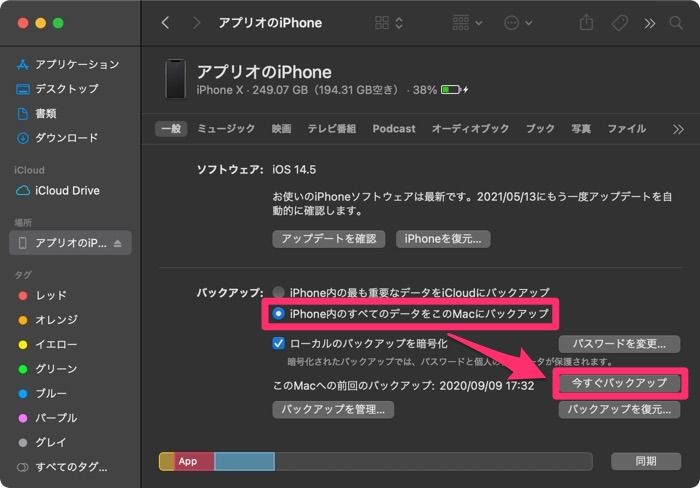The width and height of the screenshot is (700, 488).
Task: Select the Red (レッド) tag
Action: 42,296
